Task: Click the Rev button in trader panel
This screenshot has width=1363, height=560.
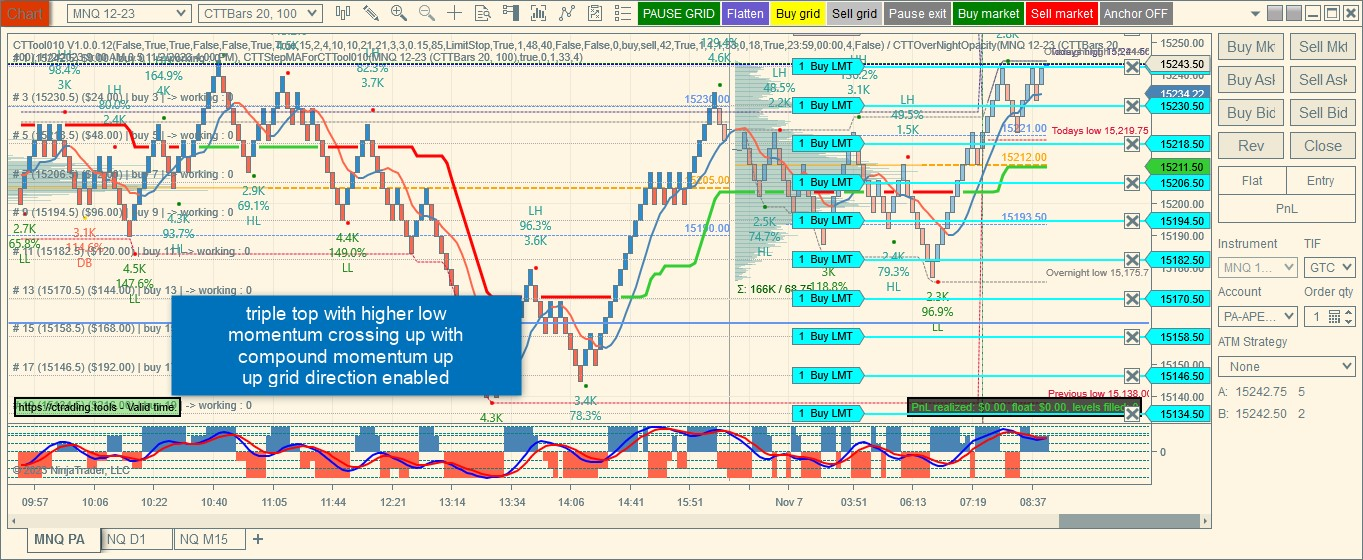Action: pos(1251,145)
